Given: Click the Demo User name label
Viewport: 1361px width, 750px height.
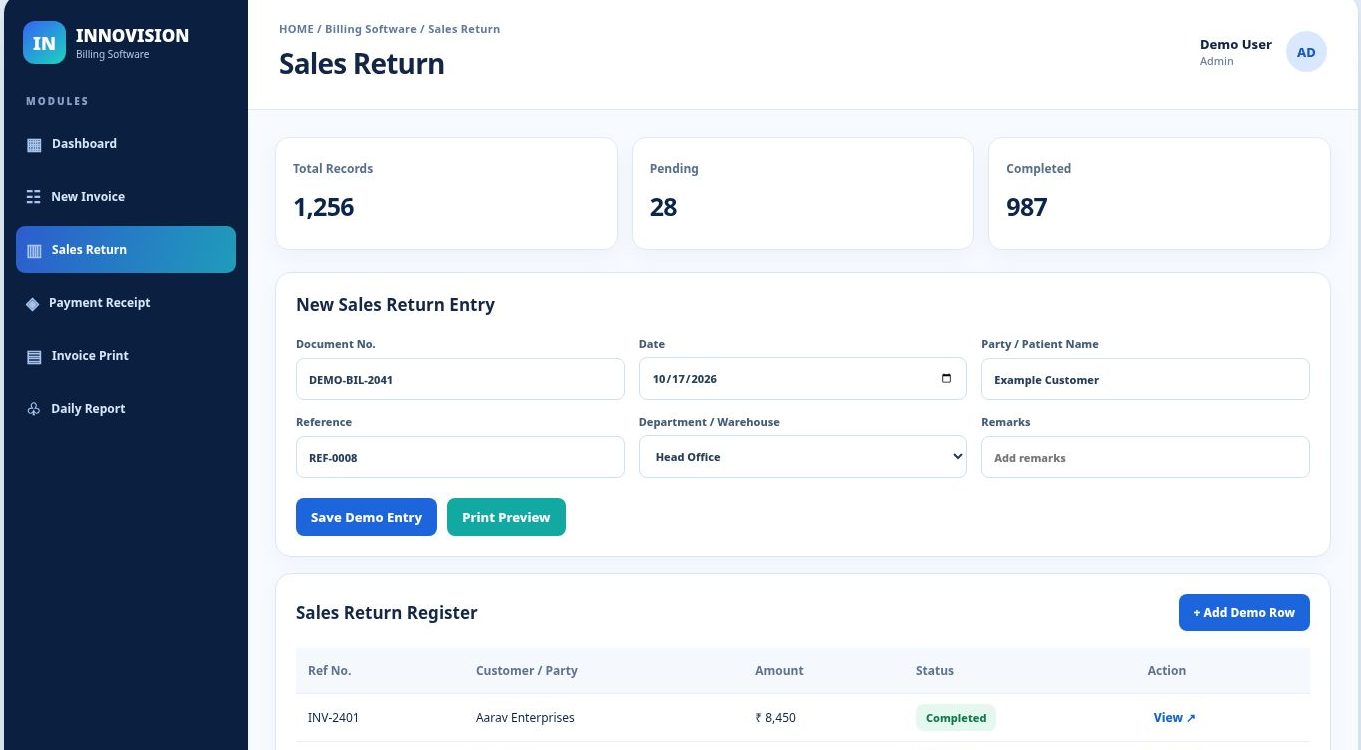Looking at the screenshot, I should [1236, 44].
